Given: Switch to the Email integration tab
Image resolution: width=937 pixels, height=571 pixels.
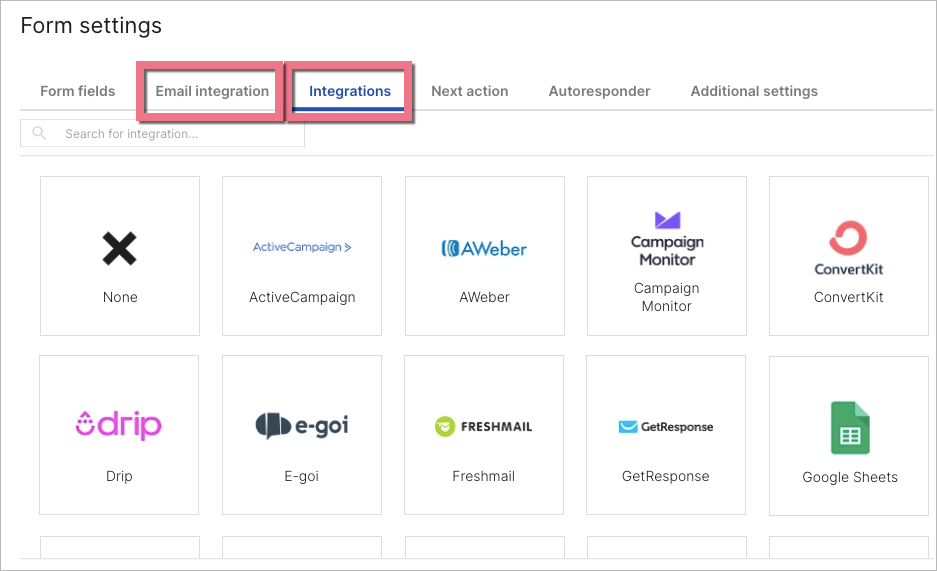Looking at the screenshot, I should [x=212, y=91].
